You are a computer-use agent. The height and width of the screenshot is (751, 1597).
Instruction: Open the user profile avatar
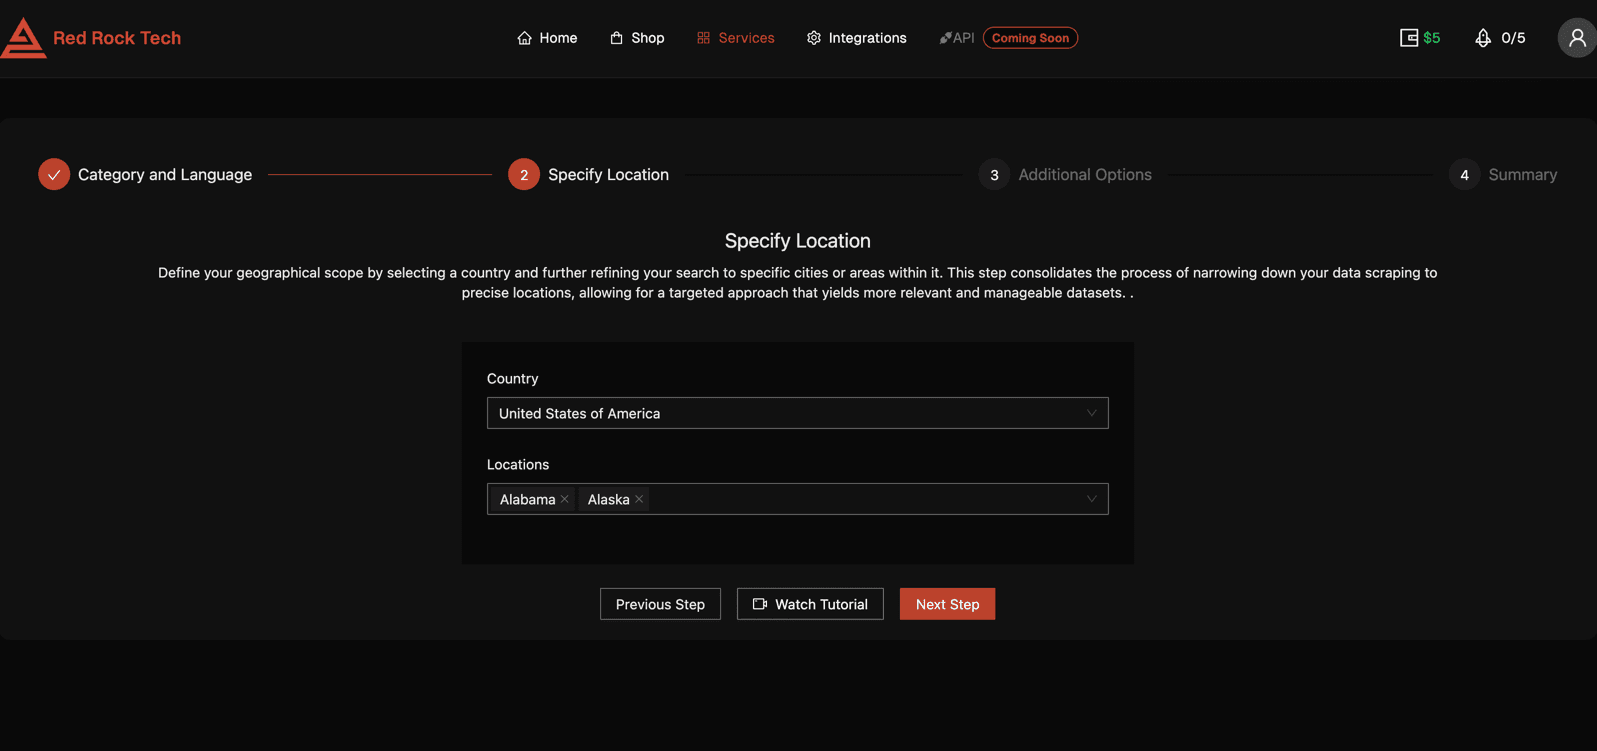click(1577, 38)
